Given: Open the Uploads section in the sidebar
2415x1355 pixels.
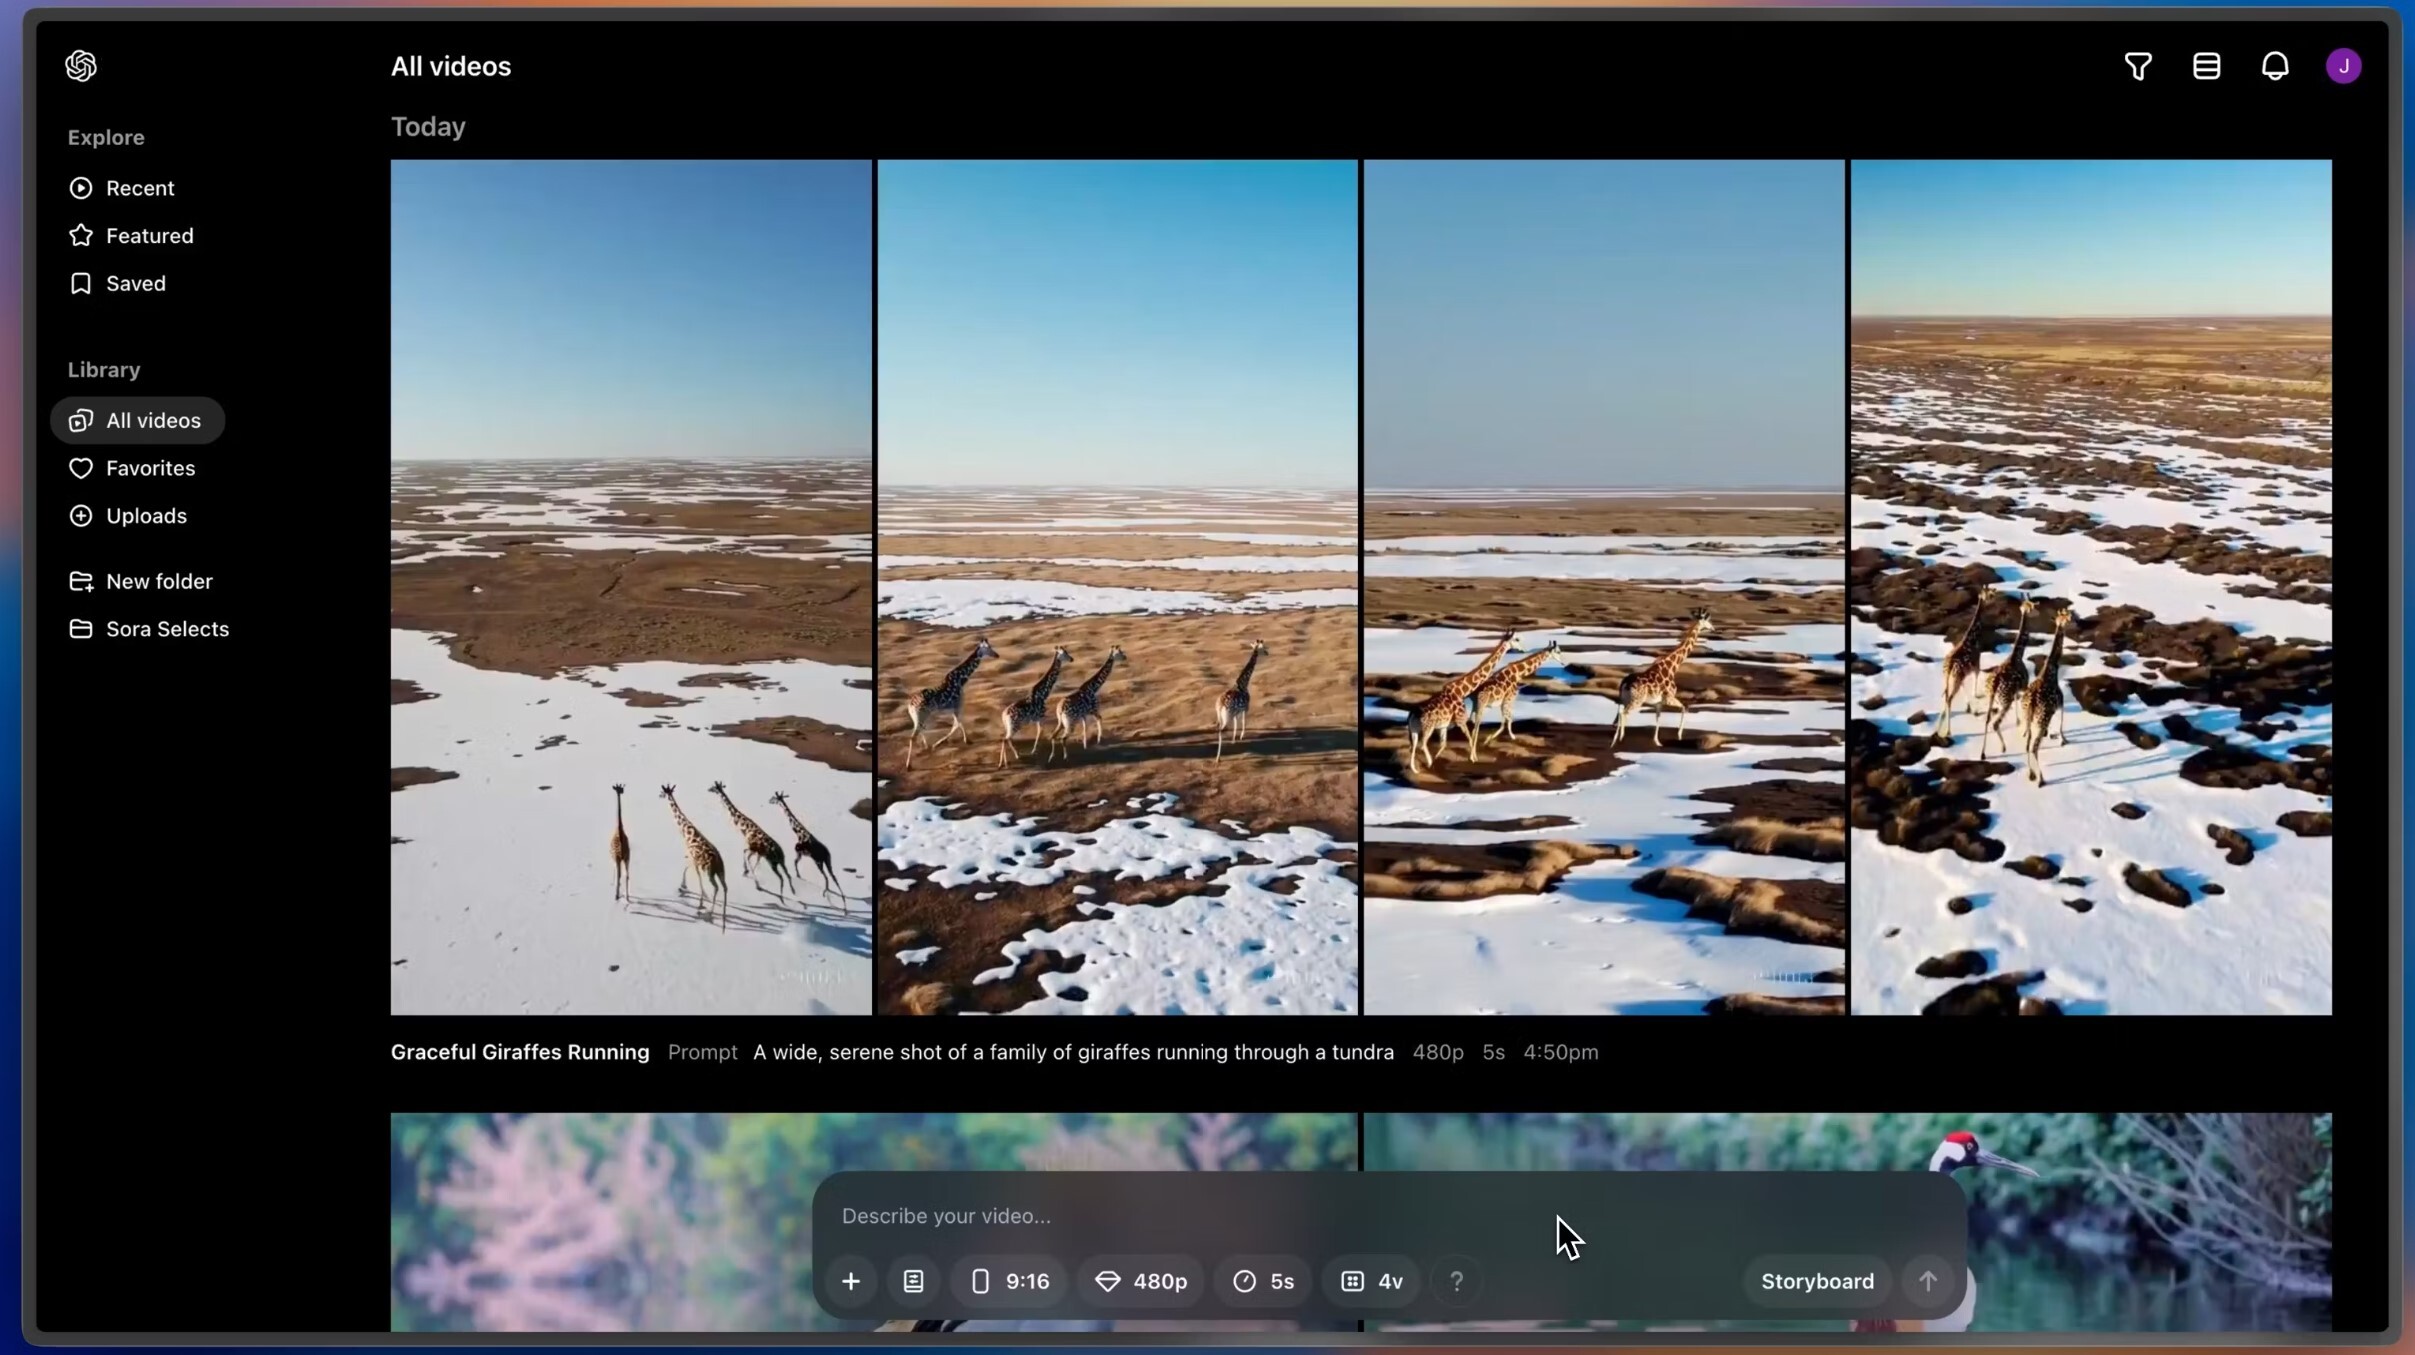Looking at the screenshot, I should click(x=144, y=515).
